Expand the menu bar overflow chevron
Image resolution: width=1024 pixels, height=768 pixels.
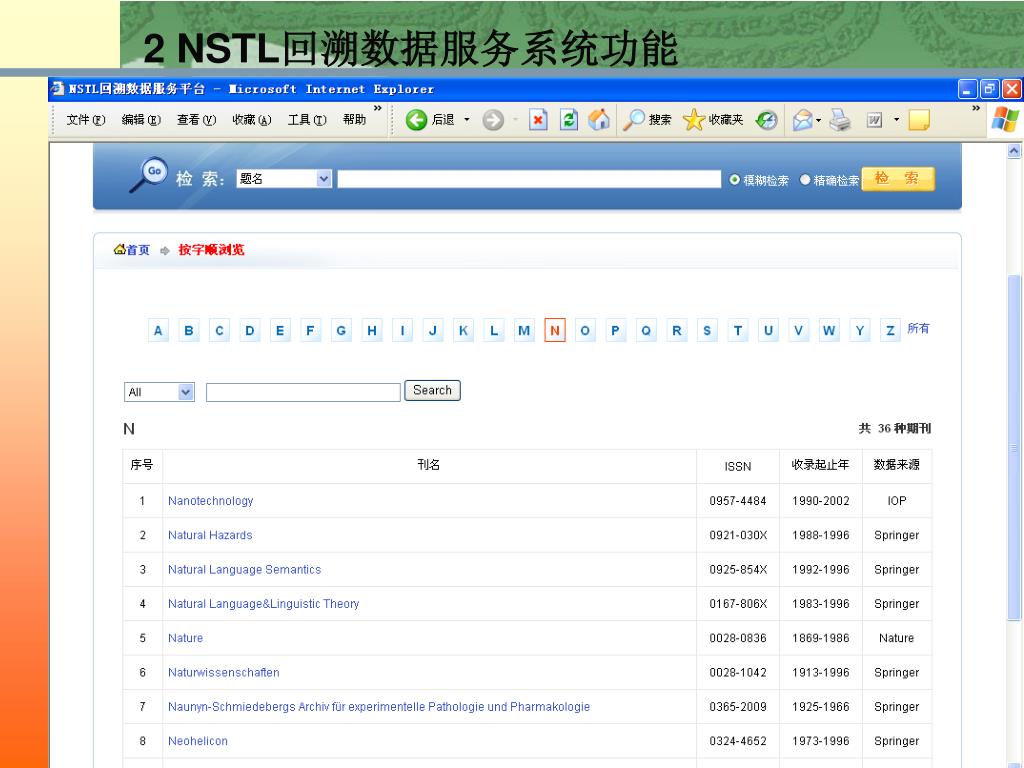pyautogui.click(x=377, y=108)
